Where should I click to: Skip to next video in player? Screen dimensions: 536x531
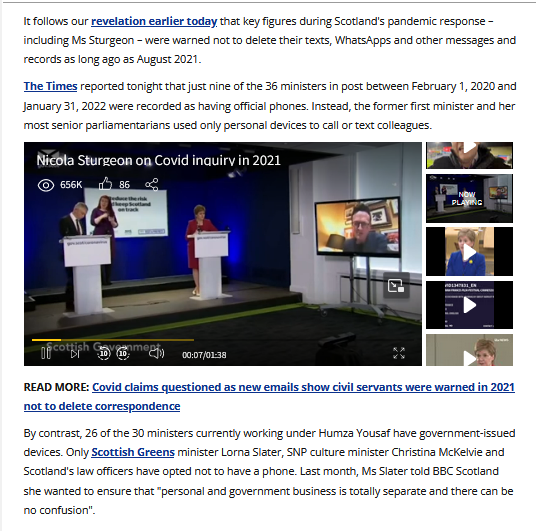click(75, 354)
